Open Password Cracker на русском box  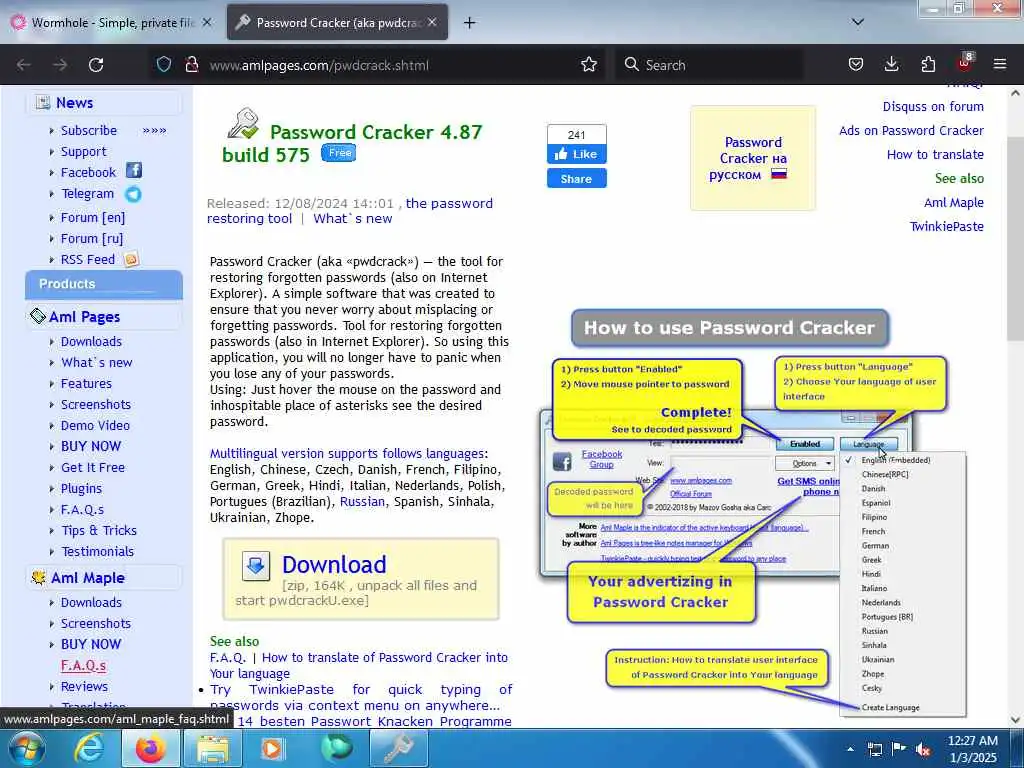pyautogui.click(x=753, y=158)
